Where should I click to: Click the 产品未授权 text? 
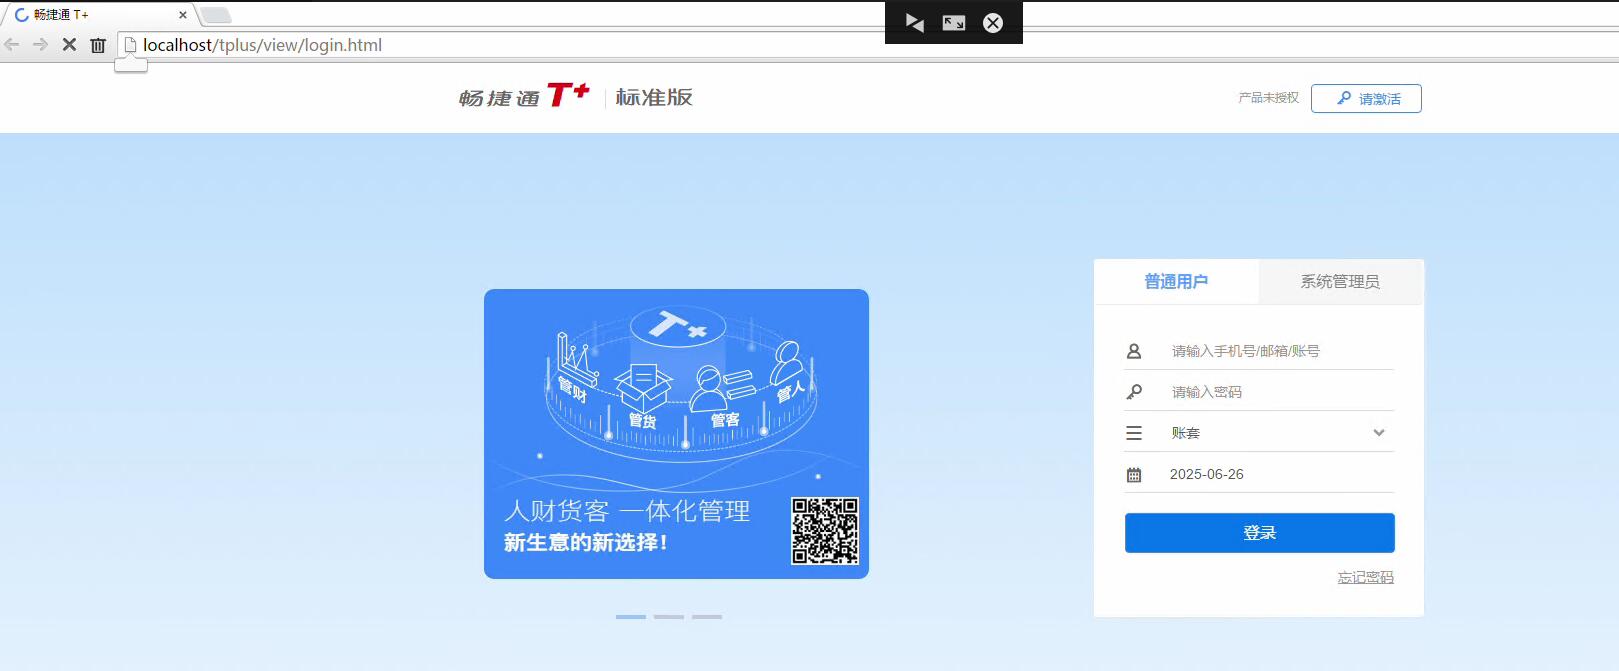point(1268,98)
